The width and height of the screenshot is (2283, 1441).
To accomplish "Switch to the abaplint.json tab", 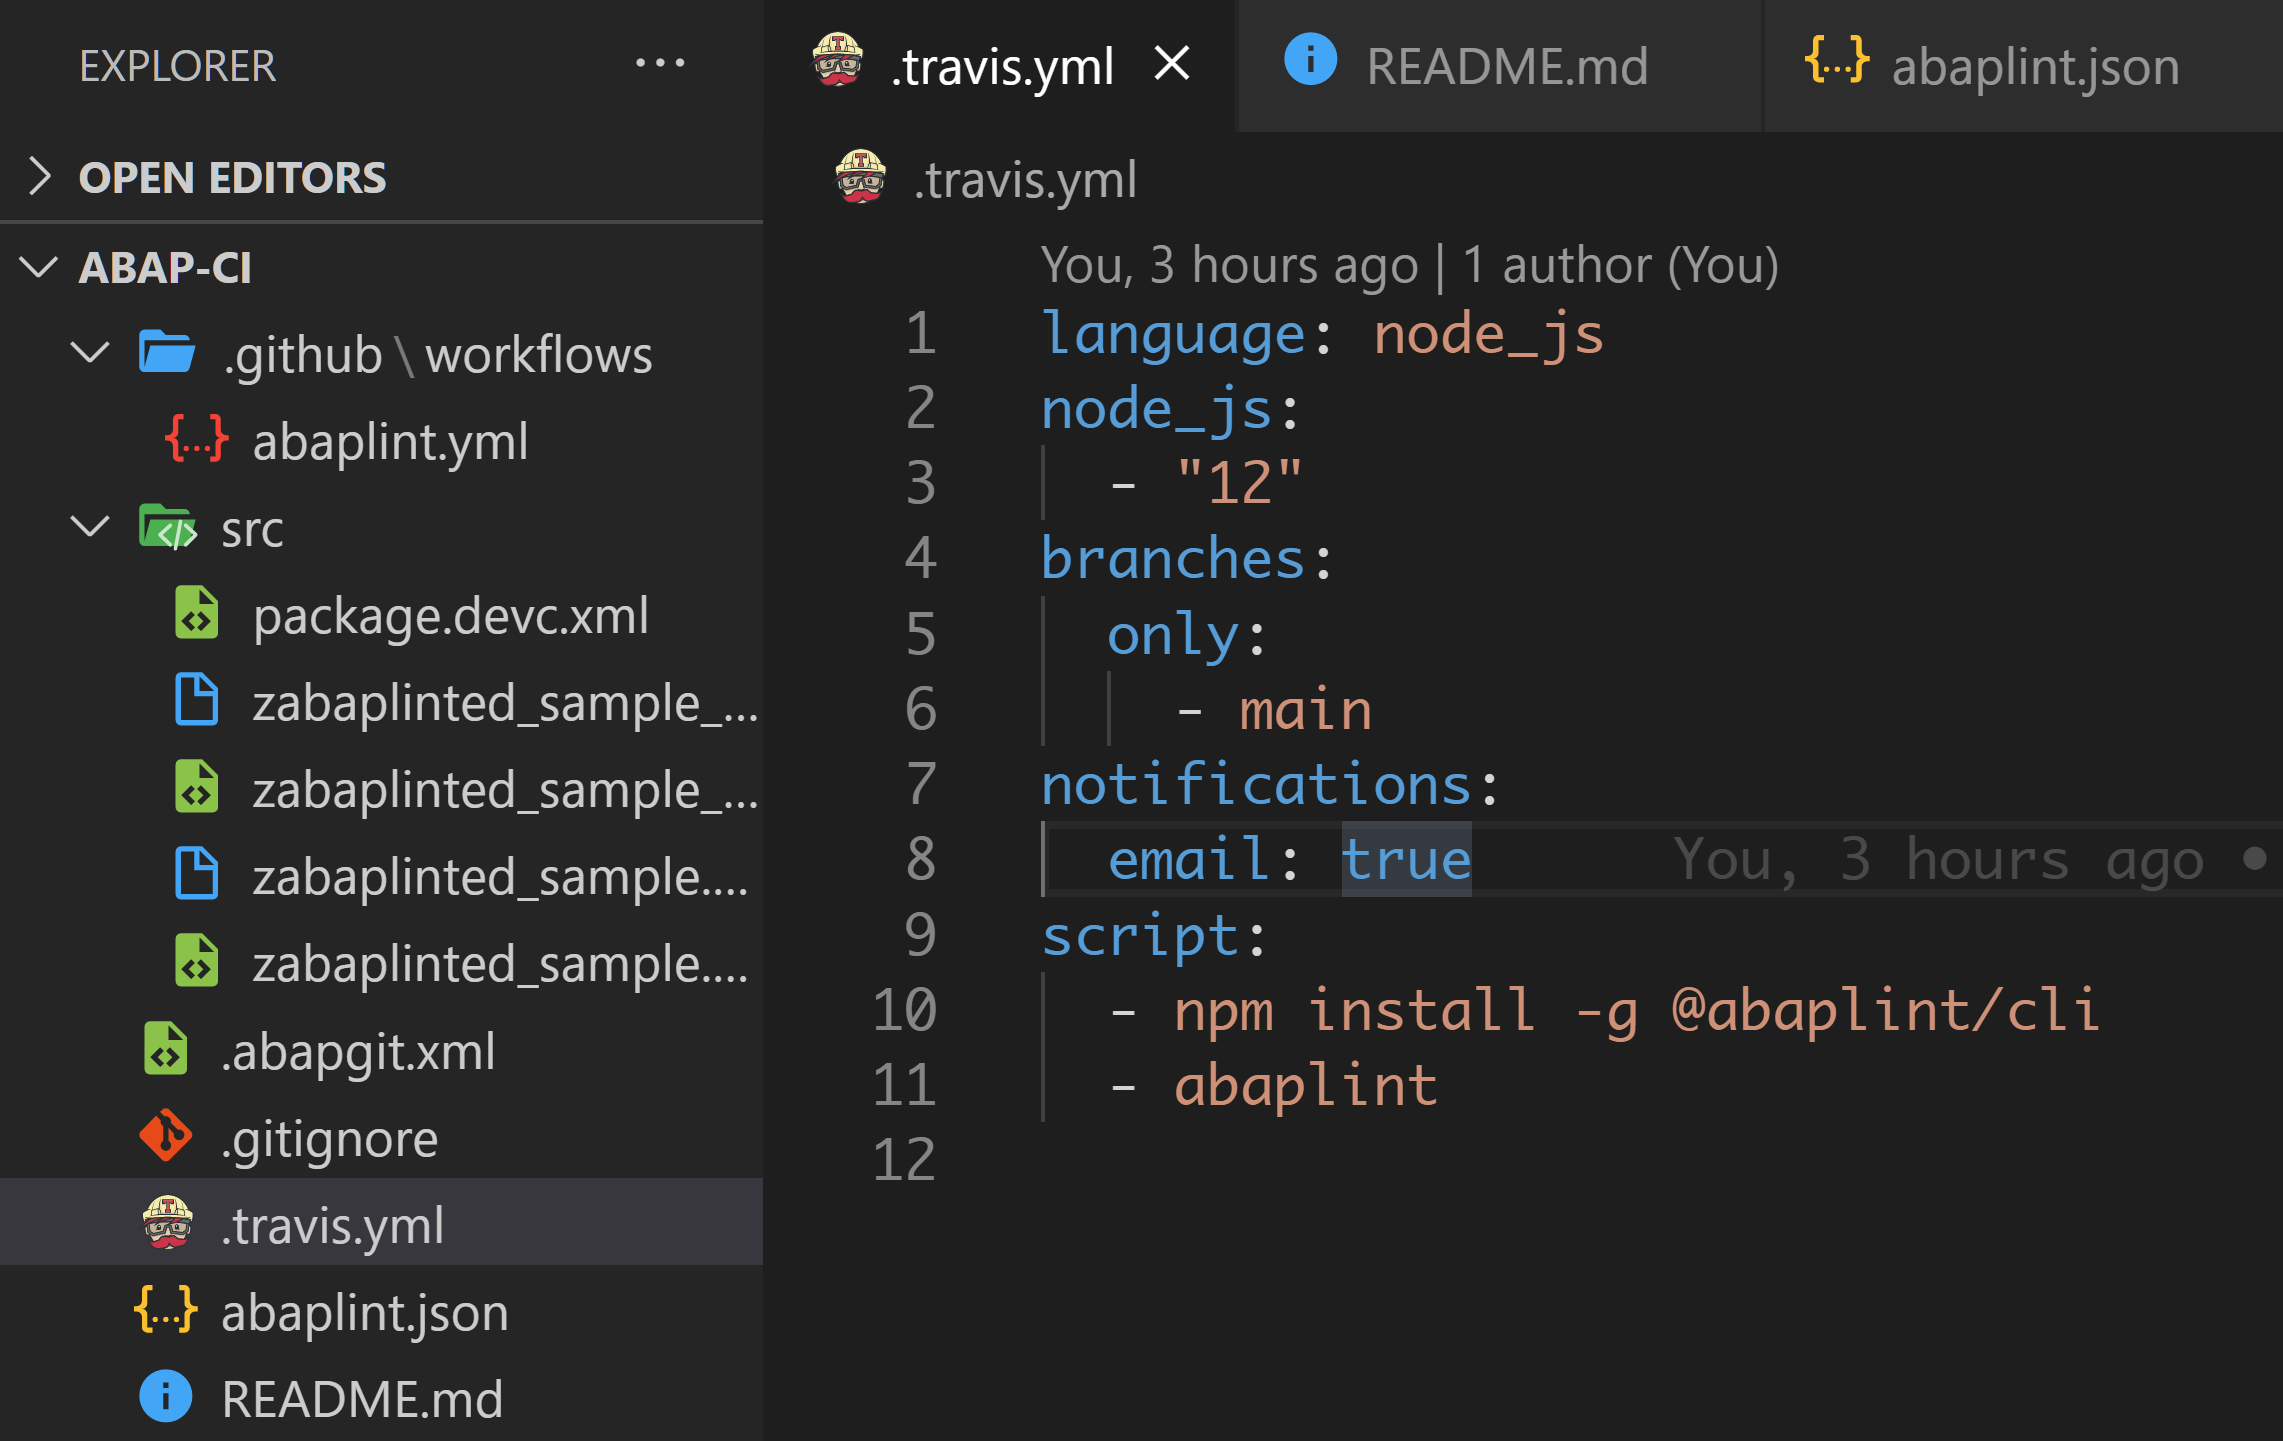I will (2034, 66).
